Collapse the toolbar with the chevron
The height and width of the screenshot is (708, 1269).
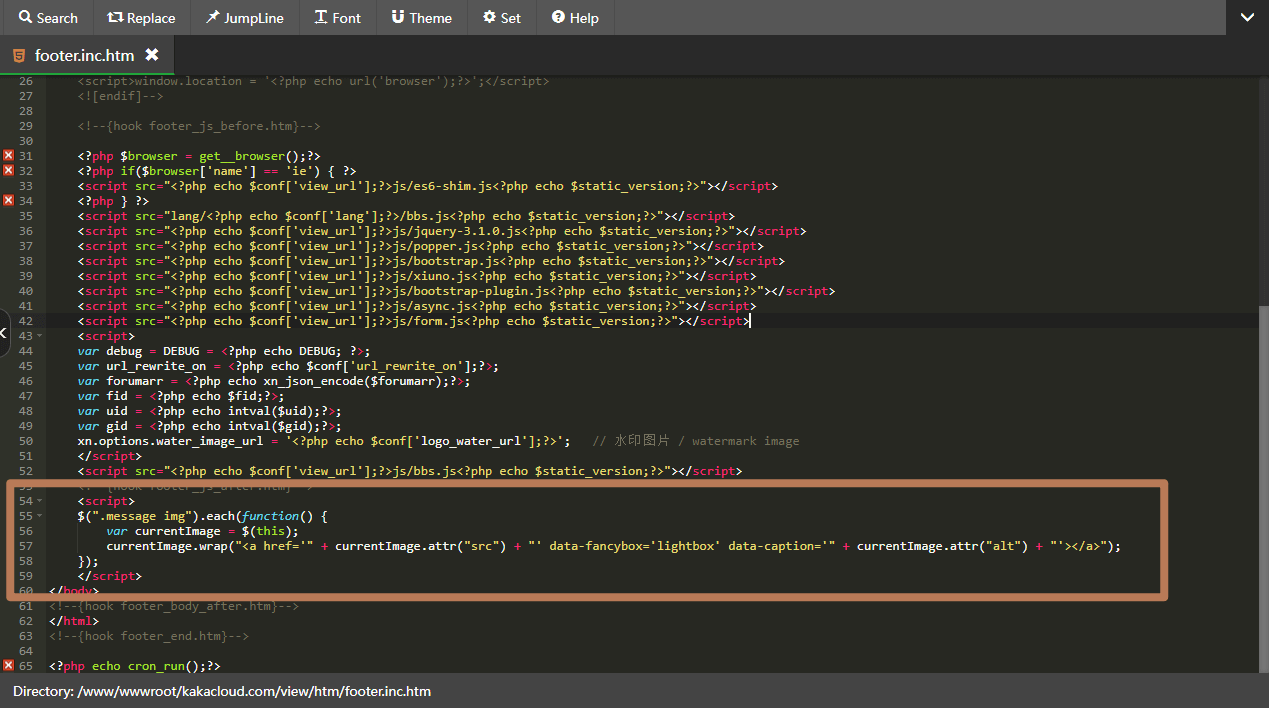click(1247, 18)
